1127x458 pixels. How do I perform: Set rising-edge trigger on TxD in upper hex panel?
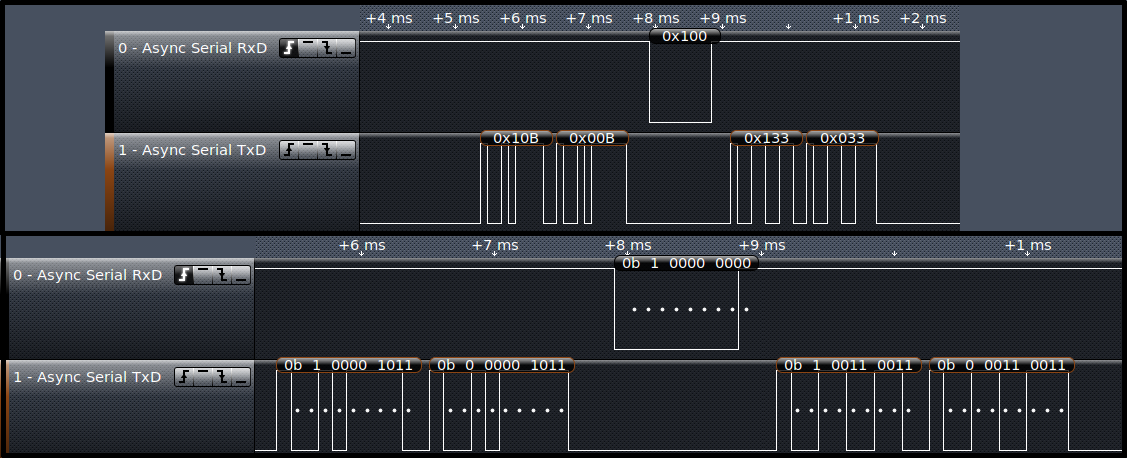click(x=289, y=150)
